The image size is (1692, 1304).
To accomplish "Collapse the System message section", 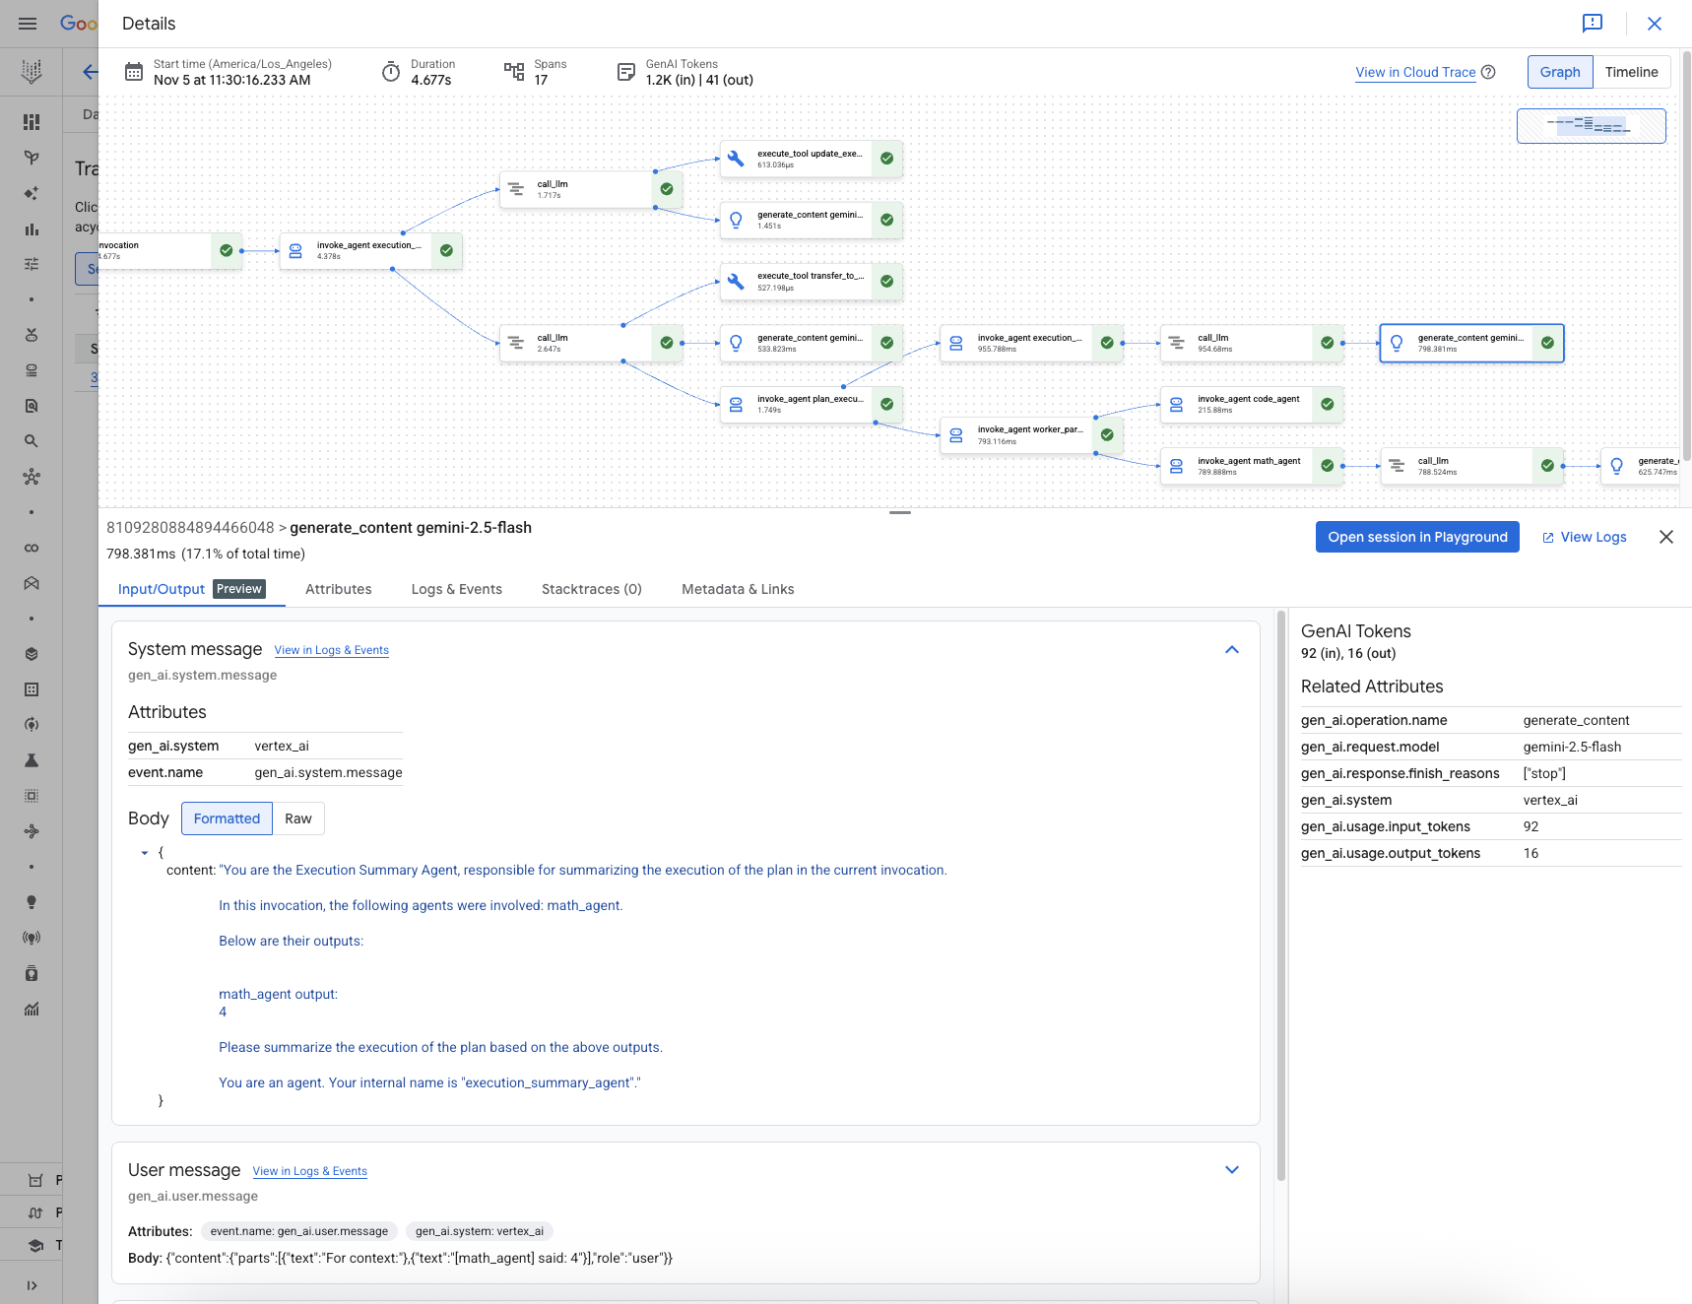I will [1232, 650].
